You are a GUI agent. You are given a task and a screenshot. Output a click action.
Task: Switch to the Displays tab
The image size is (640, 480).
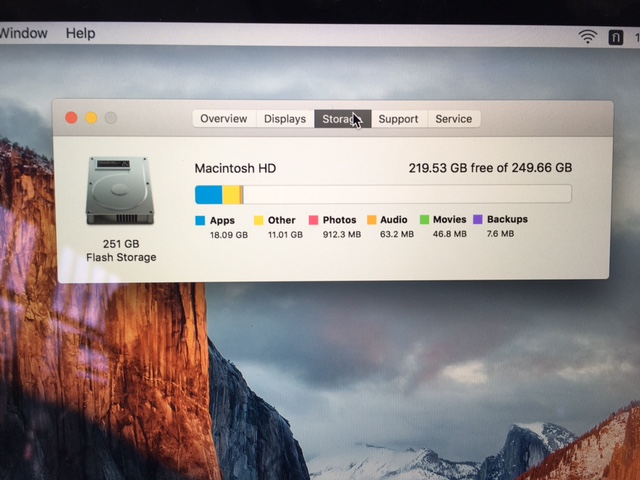coord(285,119)
